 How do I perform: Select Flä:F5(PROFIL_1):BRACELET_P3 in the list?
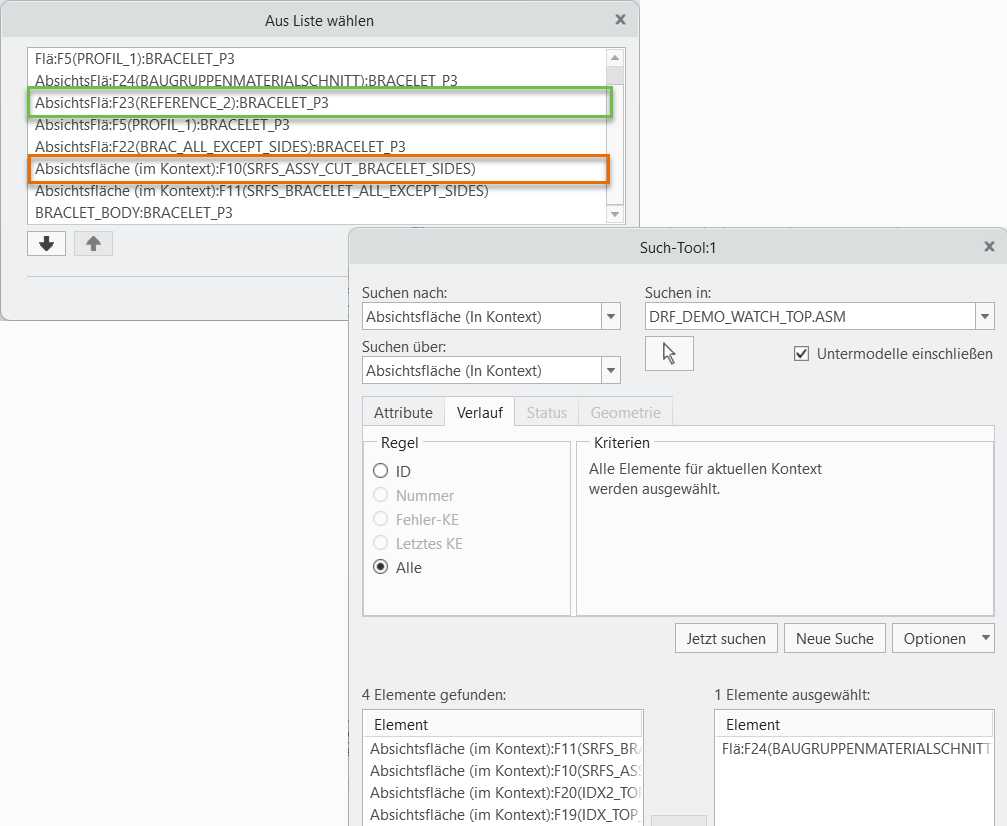pyautogui.click(x=317, y=58)
